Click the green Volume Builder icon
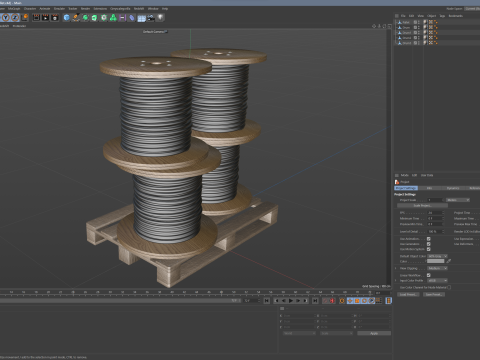480x360 pixels. [x=113, y=17]
